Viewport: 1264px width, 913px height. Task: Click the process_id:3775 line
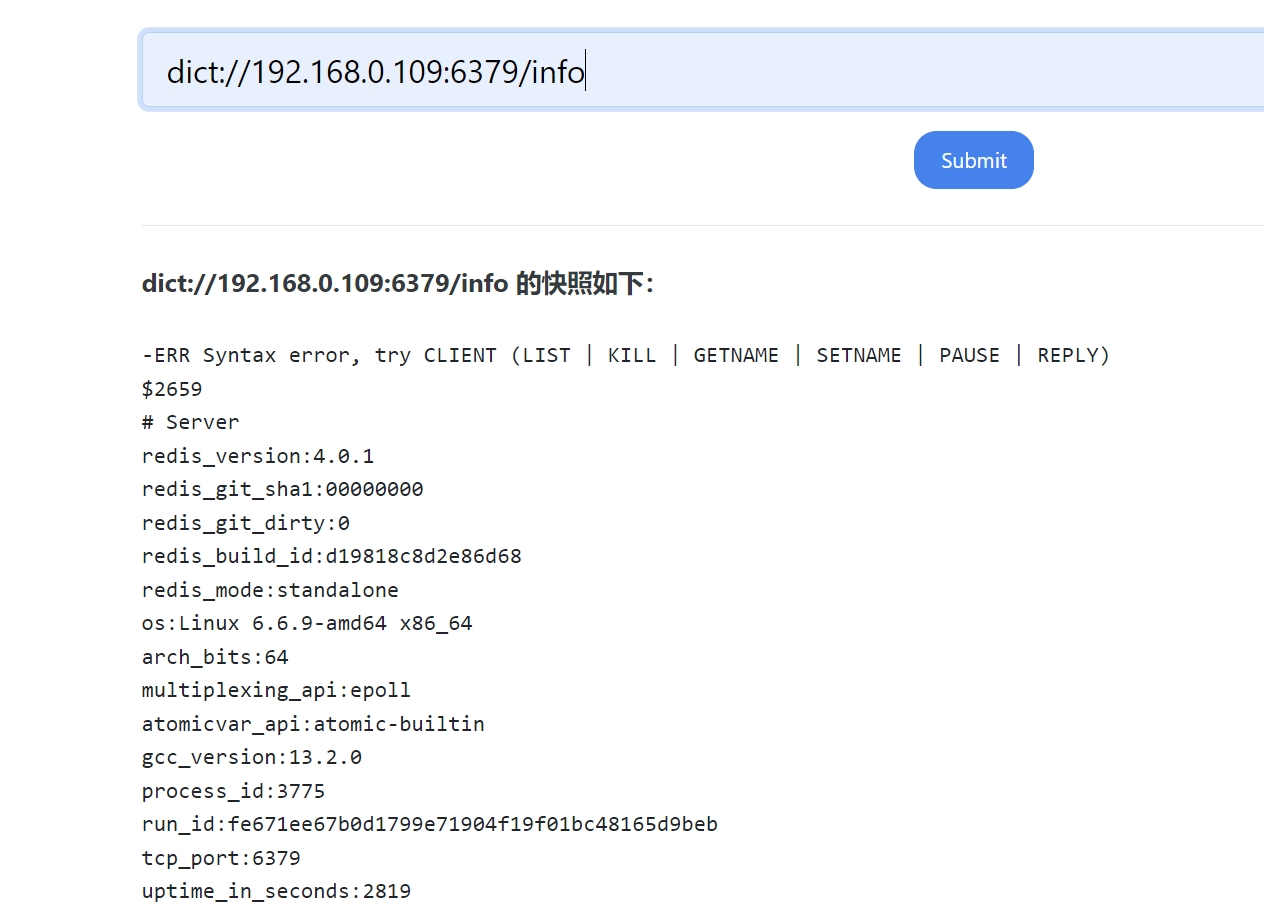233,791
